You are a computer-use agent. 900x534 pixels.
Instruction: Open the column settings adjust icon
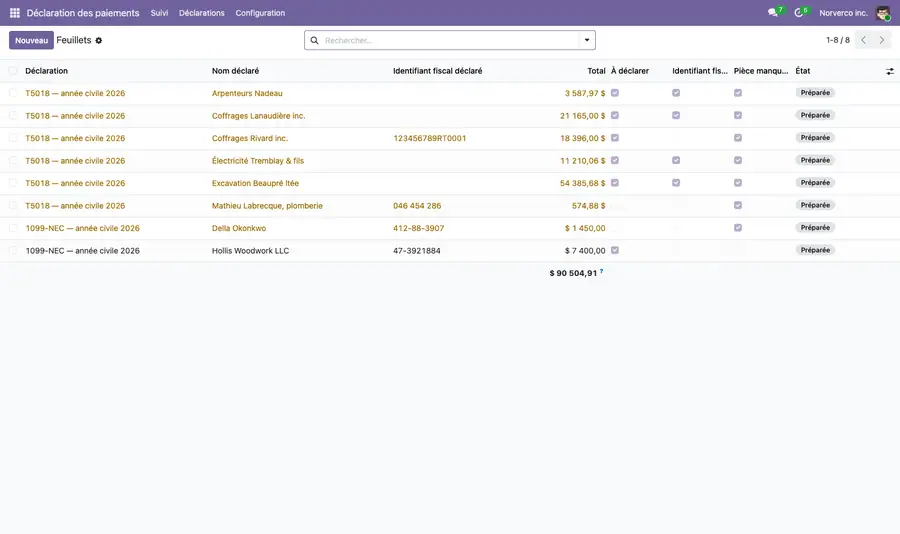click(890, 71)
